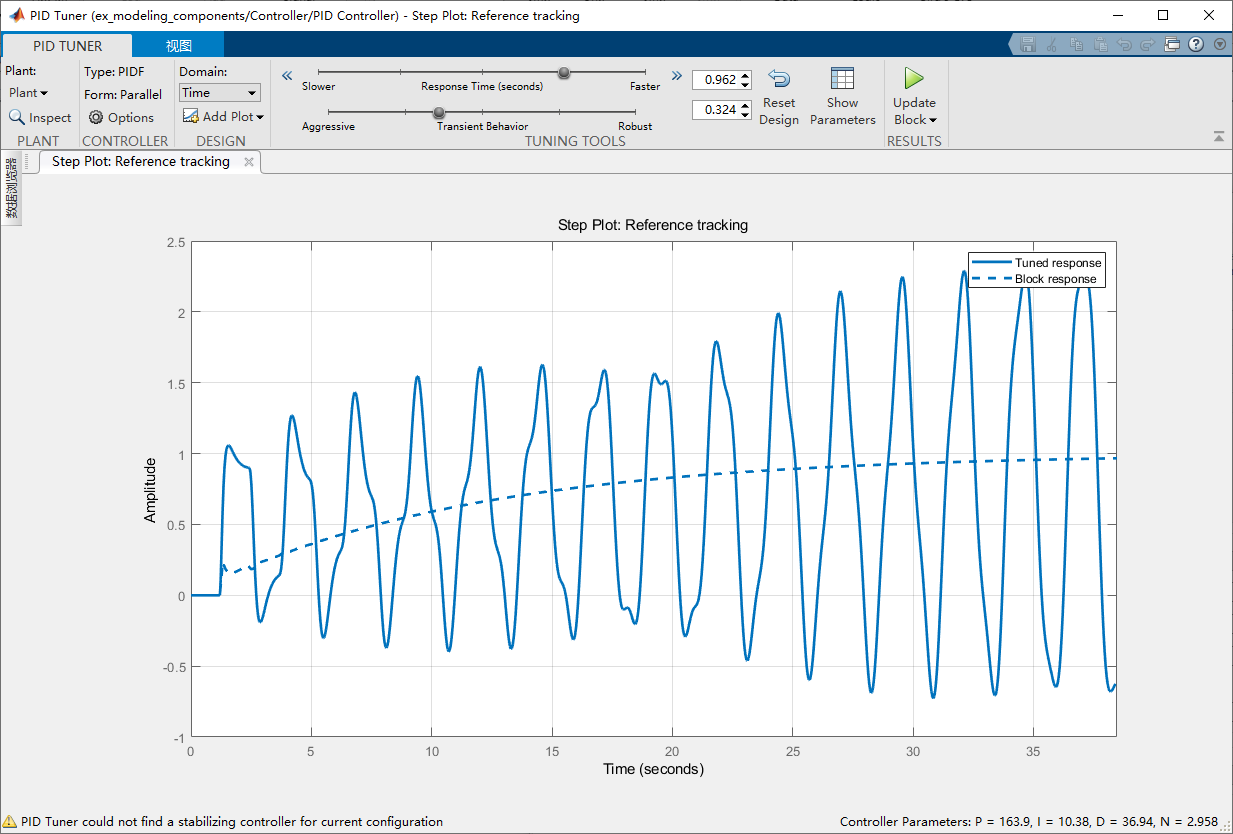Image resolution: width=1233 pixels, height=834 pixels.
Task: Click the Response Time slider handle
Action: tap(564, 72)
